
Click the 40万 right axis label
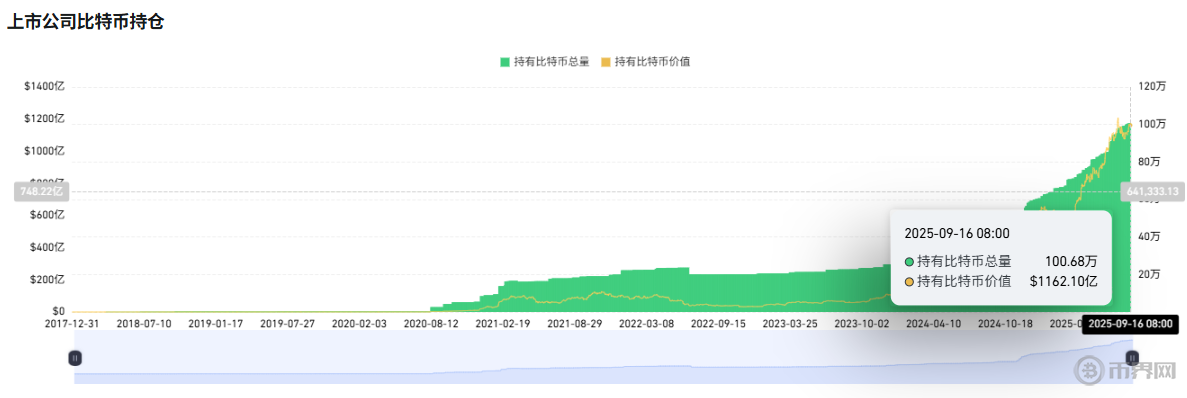pos(1149,236)
